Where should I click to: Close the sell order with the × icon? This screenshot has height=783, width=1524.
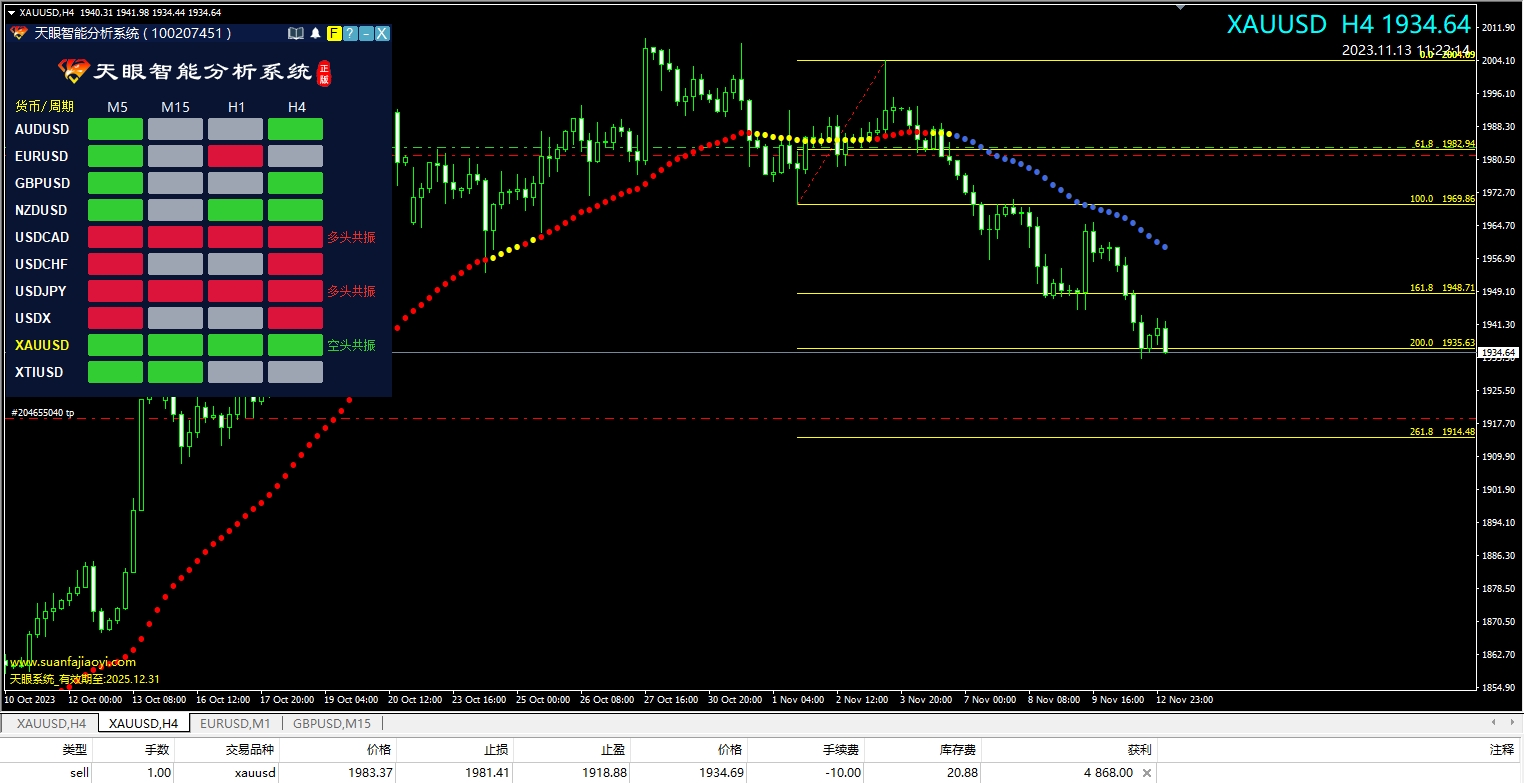(x=1147, y=773)
